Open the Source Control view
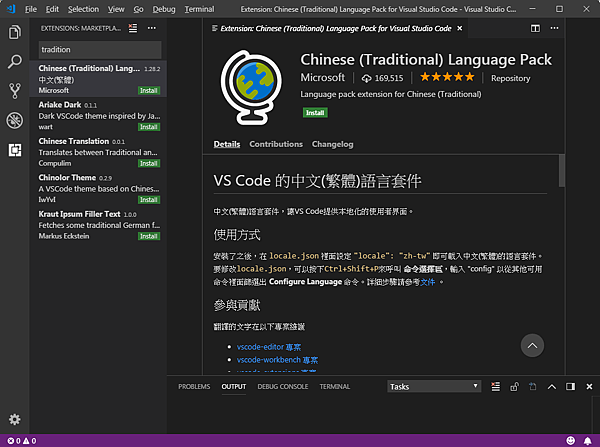This screenshot has width=600, height=447. point(15,91)
